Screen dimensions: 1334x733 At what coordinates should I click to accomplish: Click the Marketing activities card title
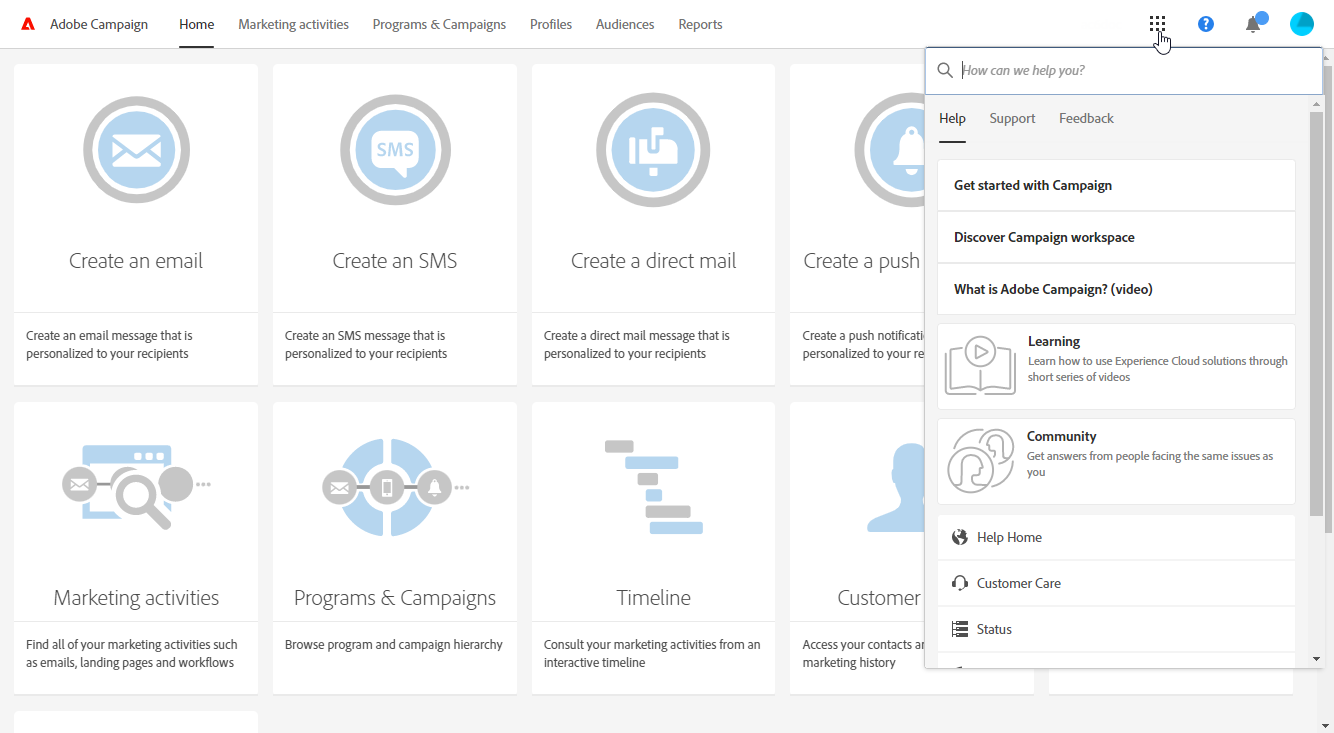click(x=136, y=598)
